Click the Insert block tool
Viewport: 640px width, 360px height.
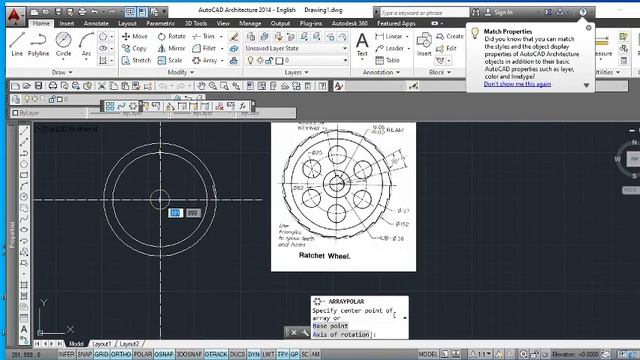coord(424,45)
